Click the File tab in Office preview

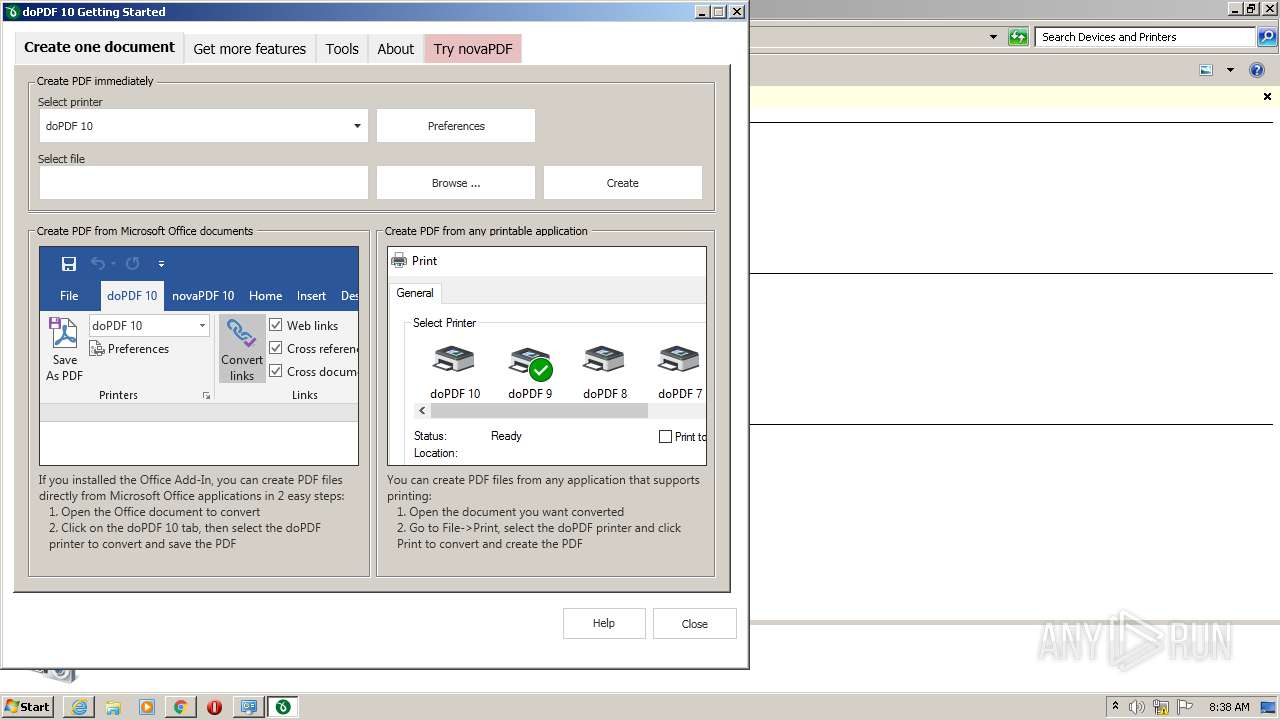click(69, 296)
